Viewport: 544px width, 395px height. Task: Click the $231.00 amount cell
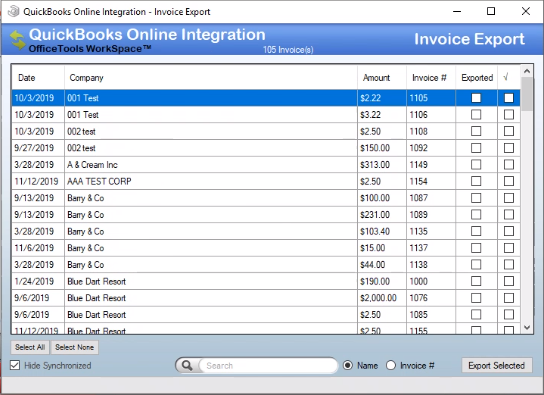pyautogui.click(x=382, y=214)
